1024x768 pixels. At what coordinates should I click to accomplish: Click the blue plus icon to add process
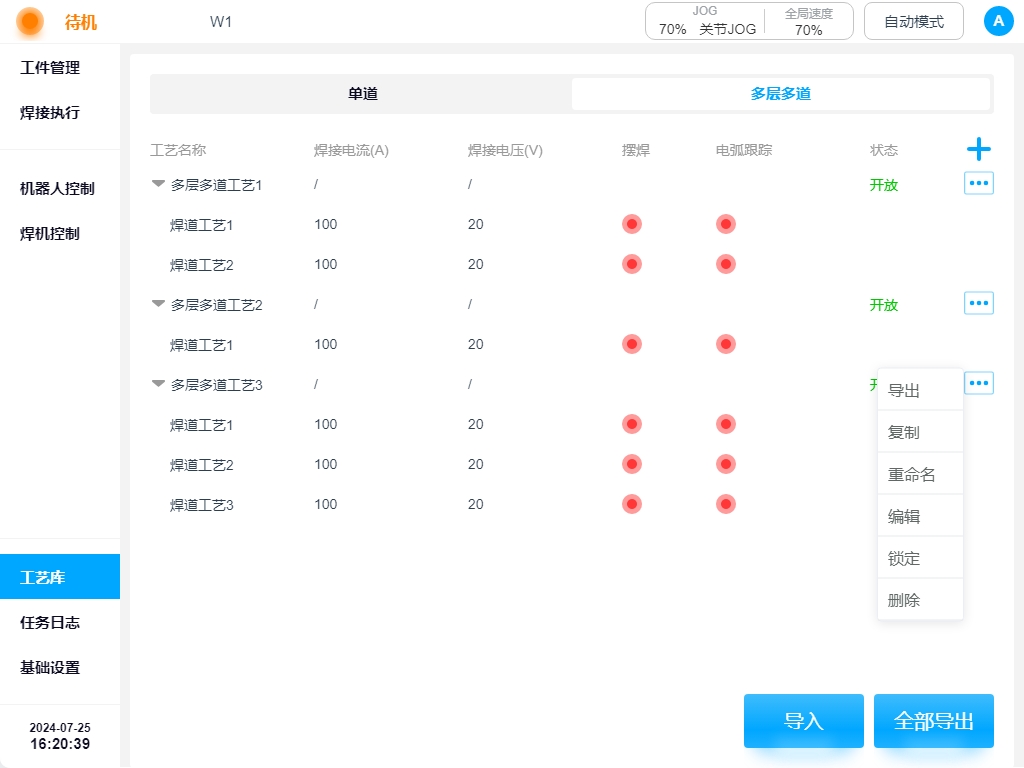978,150
